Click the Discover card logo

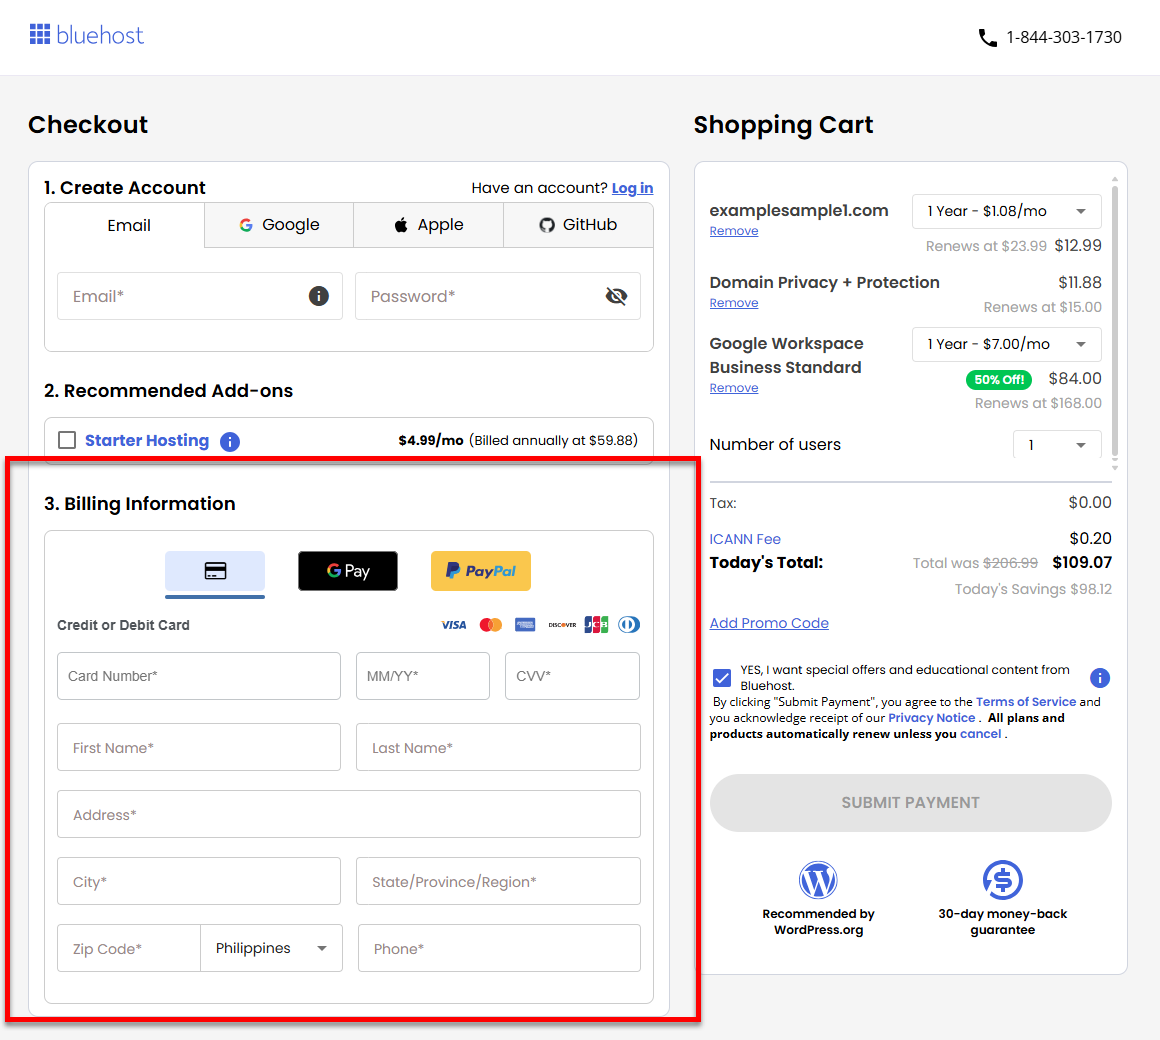(x=562, y=625)
